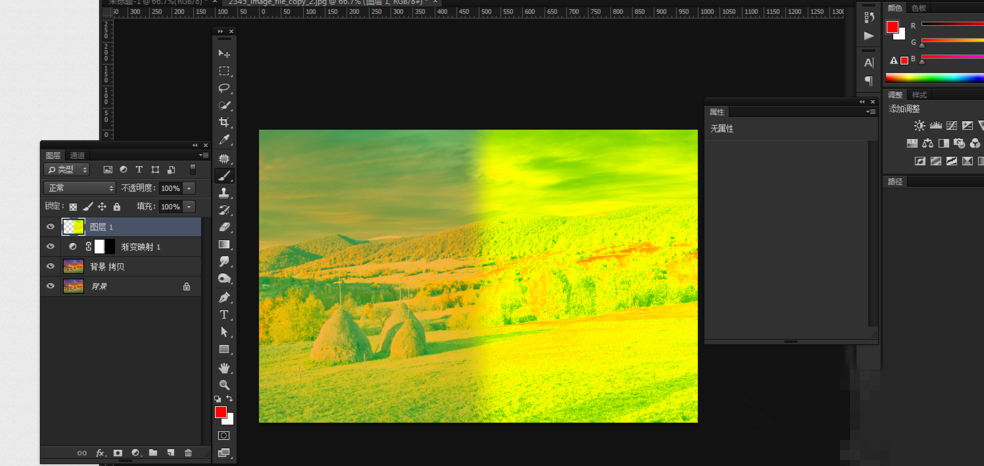Viewport: 984px width, 466px height.
Task: Toggle visibility of 渐变映射 1 layer
Action: tap(50, 246)
